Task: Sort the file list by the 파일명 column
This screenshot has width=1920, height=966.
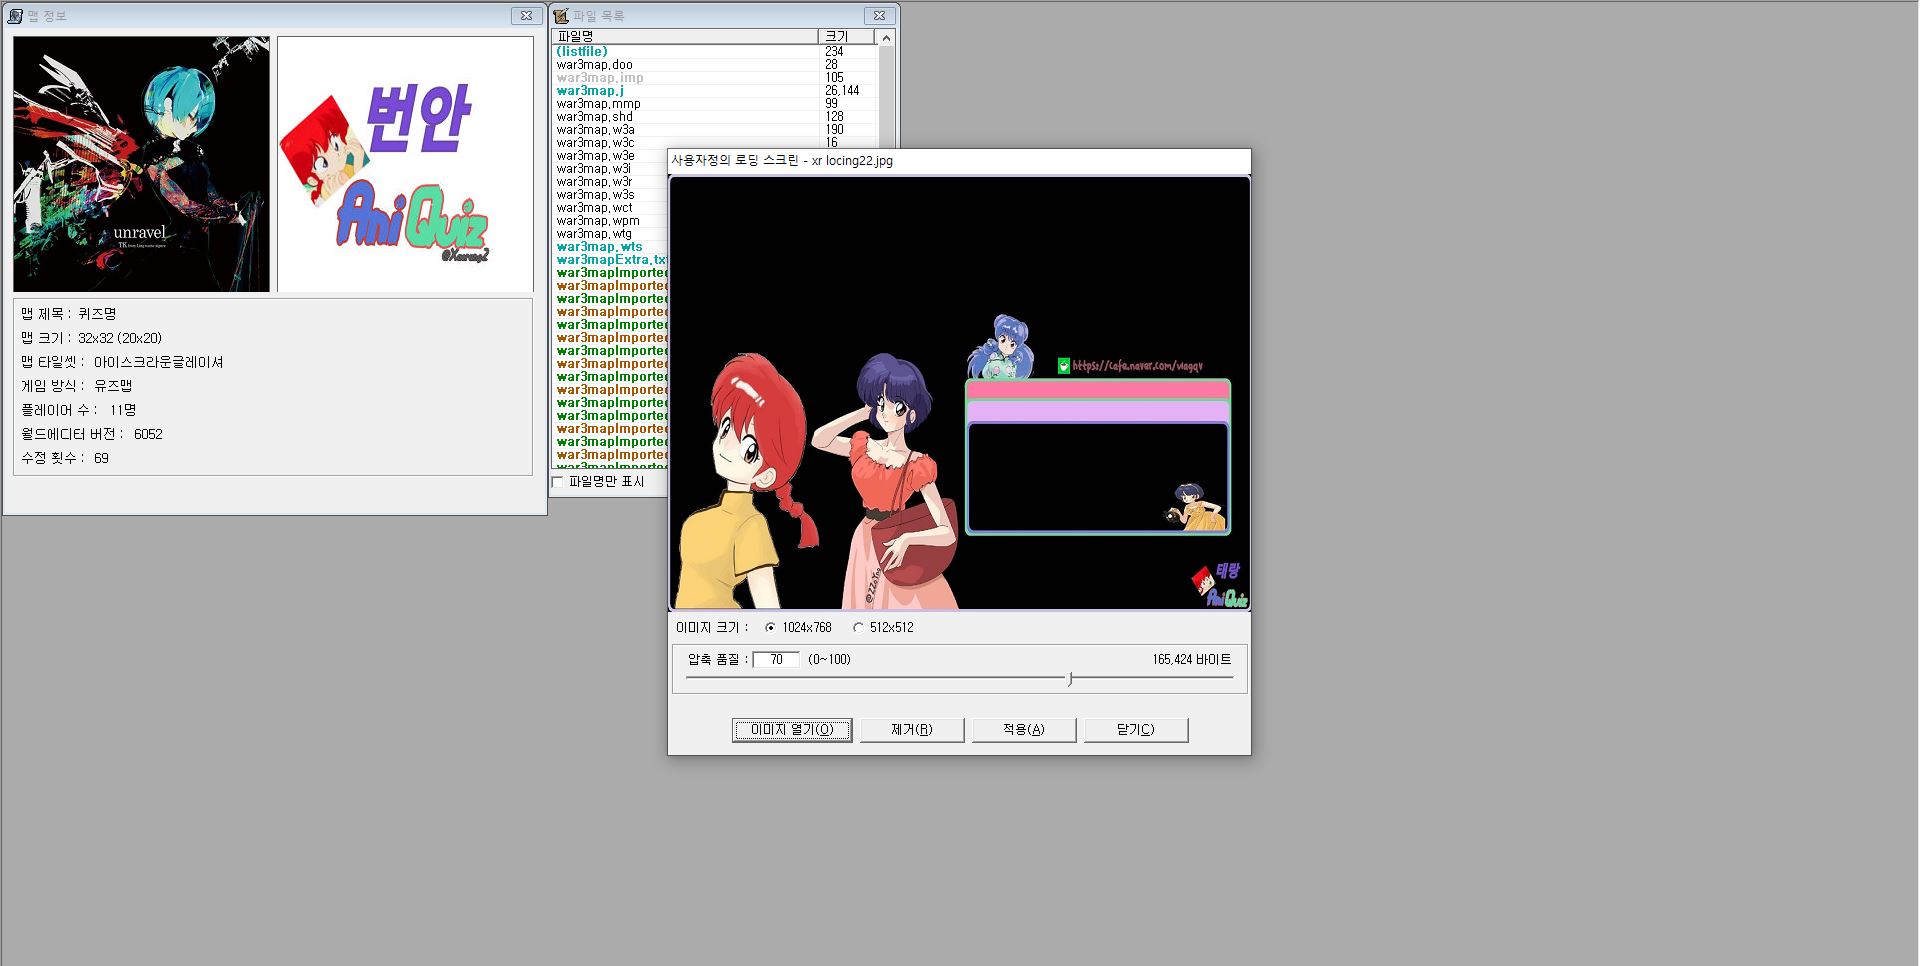Action: [x=684, y=37]
